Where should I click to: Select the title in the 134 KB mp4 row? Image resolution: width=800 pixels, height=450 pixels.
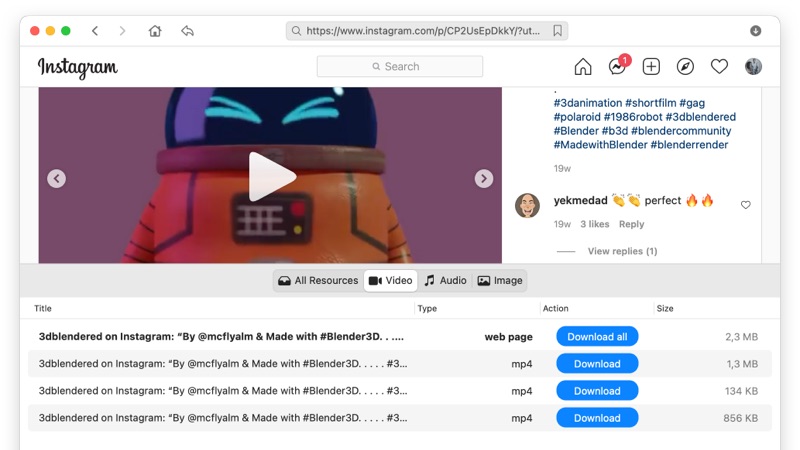(x=223, y=391)
